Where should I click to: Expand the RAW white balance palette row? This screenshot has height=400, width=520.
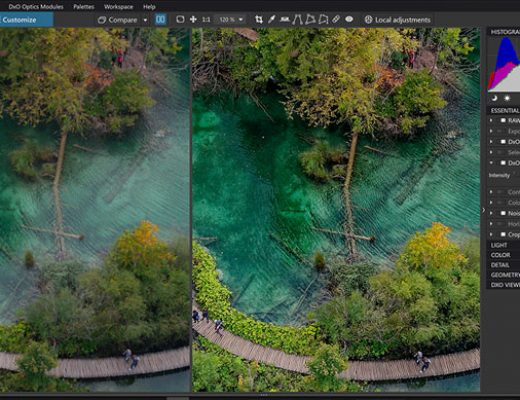tap(491, 120)
